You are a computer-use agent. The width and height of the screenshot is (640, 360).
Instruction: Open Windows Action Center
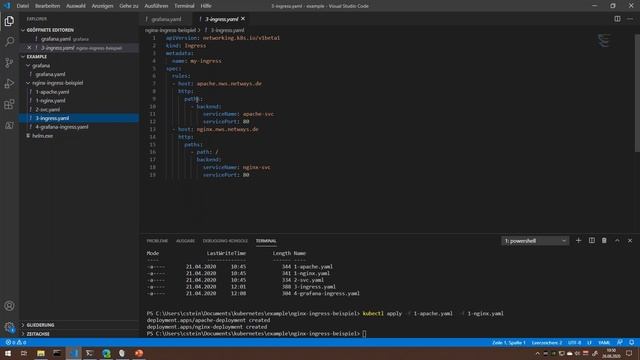click(x=629, y=353)
